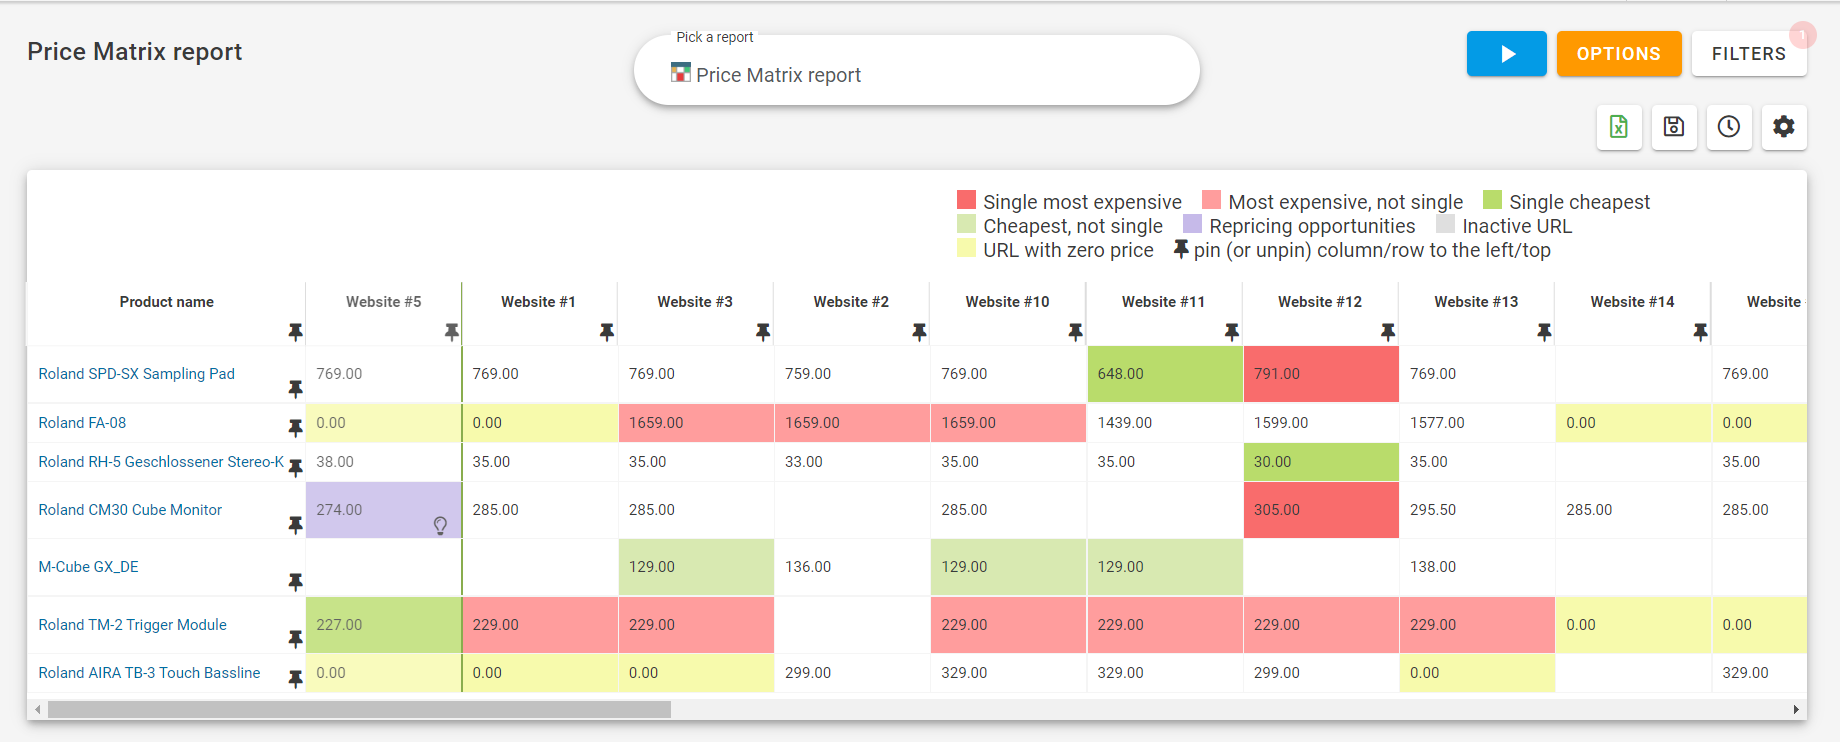Pin the Website #13 column
This screenshot has width=1840, height=742.
(x=1544, y=331)
